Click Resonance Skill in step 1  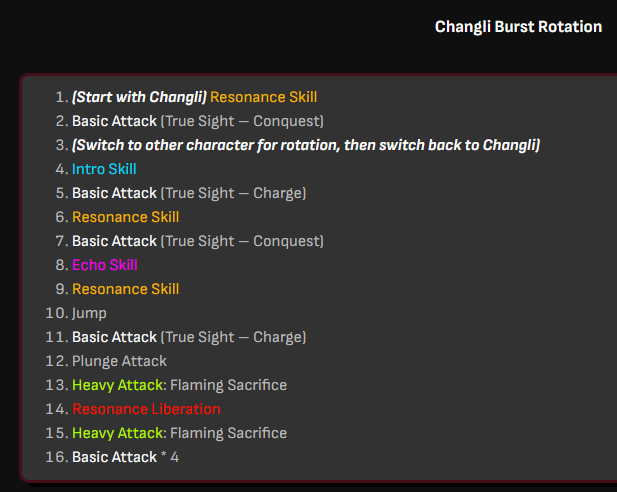tap(264, 97)
